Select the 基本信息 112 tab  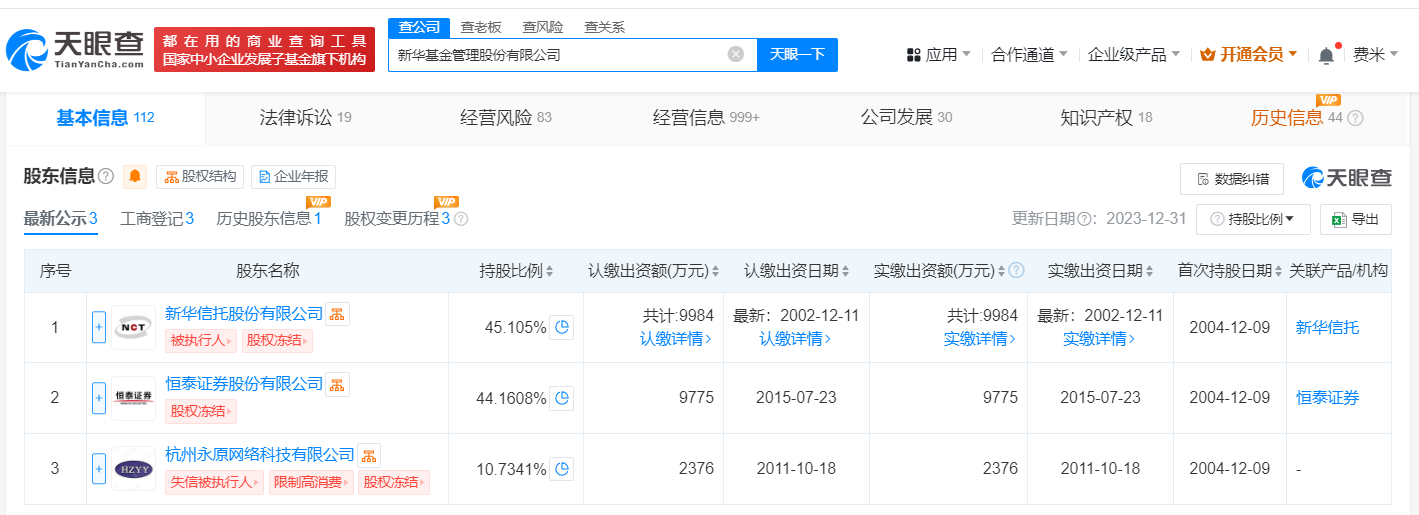pyautogui.click(x=105, y=118)
